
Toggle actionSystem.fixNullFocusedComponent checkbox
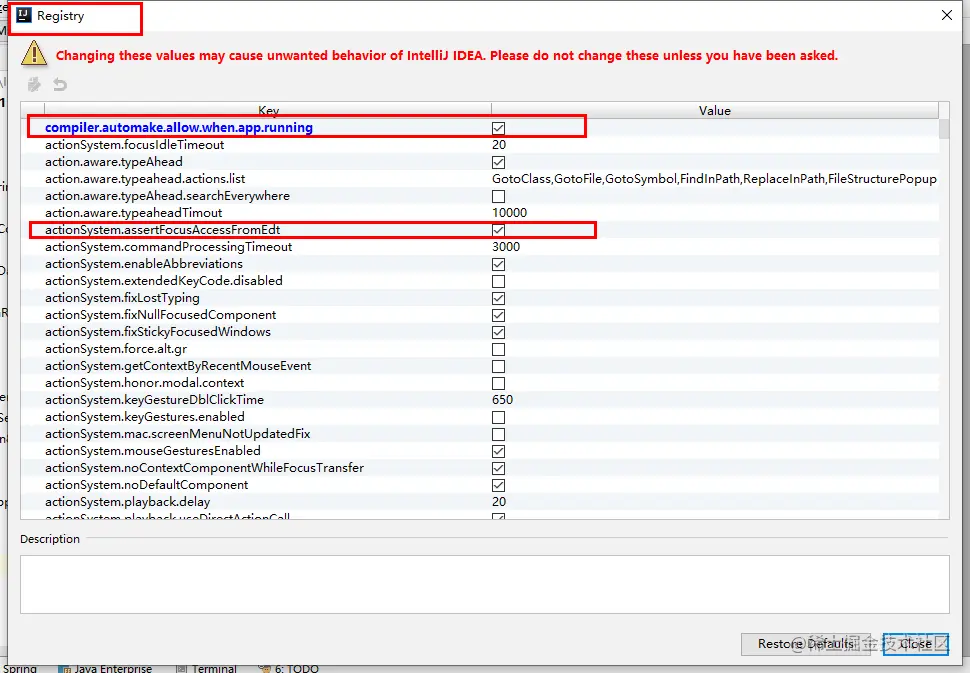pyautogui.click(x=499, y=315)
